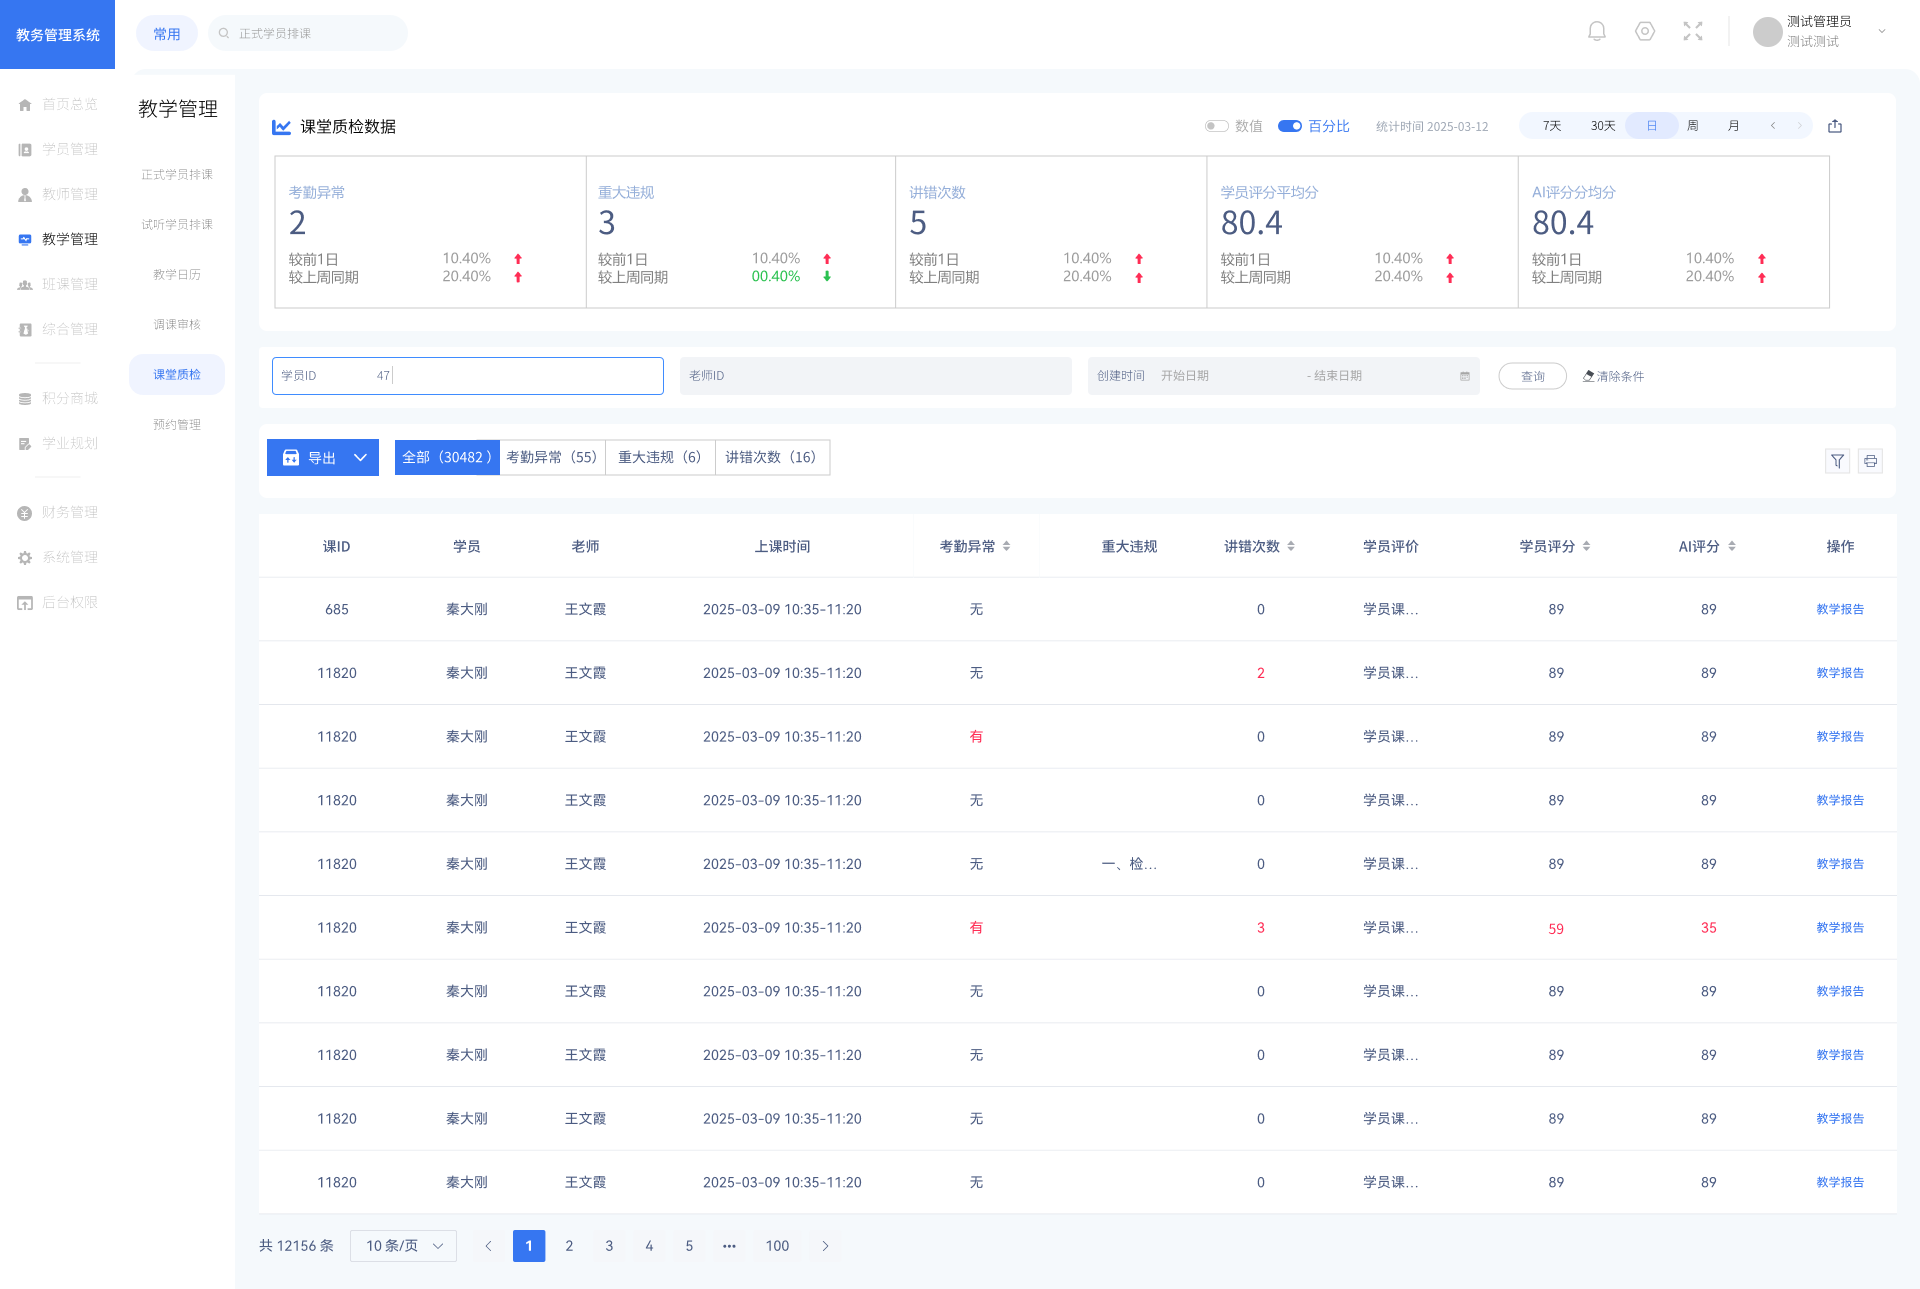Select the 讲错次数 (16) tab
The width and height of the screenshot is (1920, 1289).
click(771, 457)
